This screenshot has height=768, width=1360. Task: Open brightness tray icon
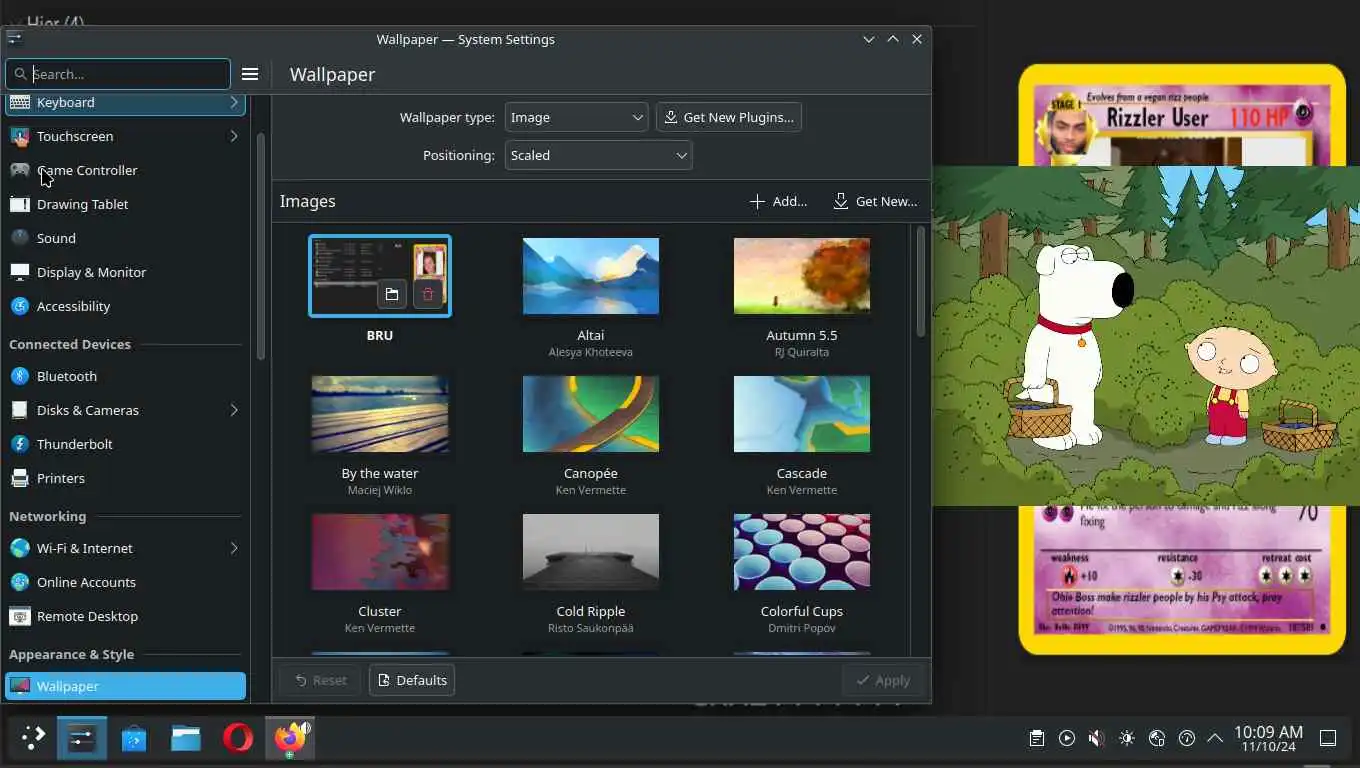point(1127,739)
